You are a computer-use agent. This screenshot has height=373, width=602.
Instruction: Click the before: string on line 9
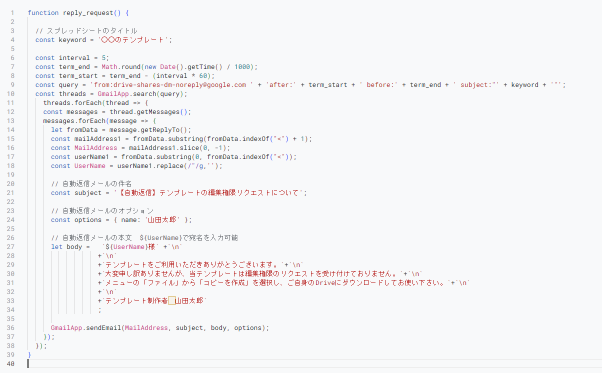380,85
